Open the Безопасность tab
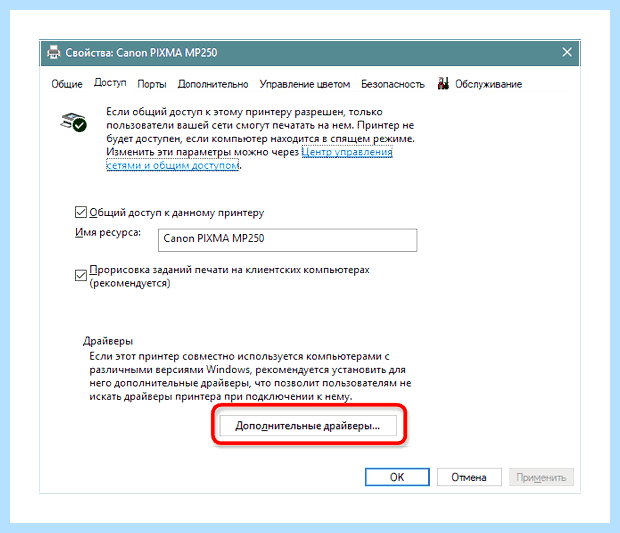The height and width of the screenshot is (533, 620). tap(393, 84)
